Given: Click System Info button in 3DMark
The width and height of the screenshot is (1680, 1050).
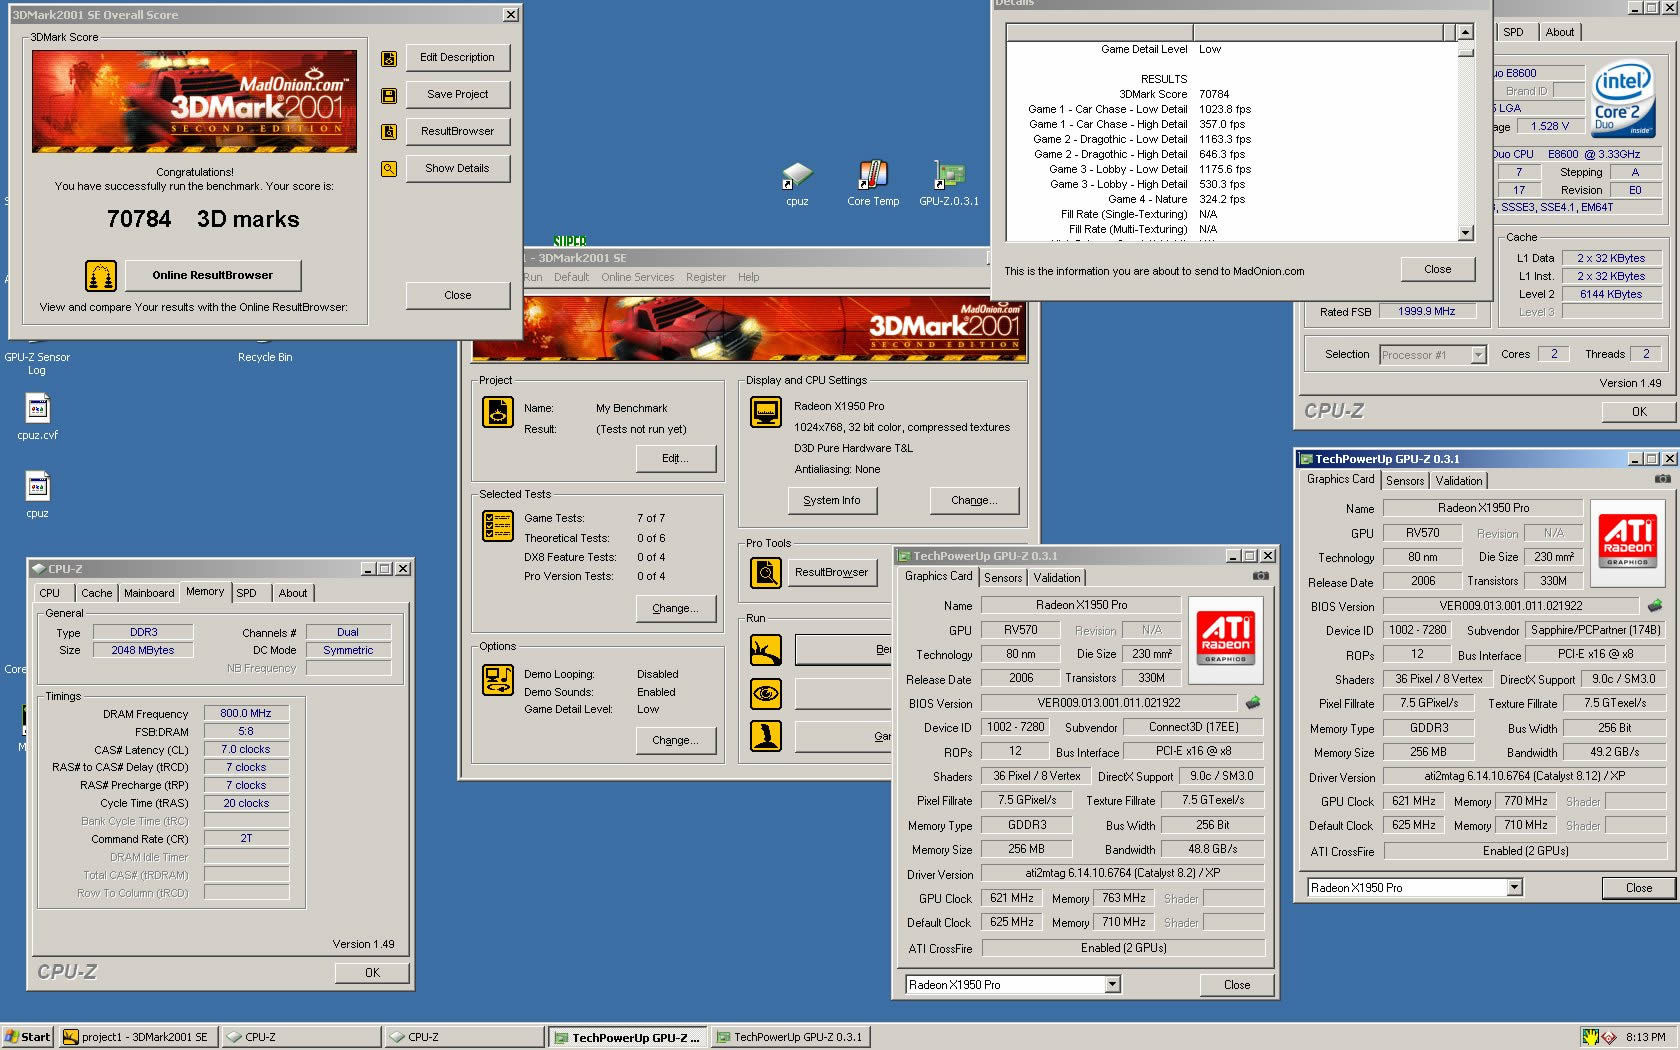Looking at the screenshot, I should [x=832, y=501].
